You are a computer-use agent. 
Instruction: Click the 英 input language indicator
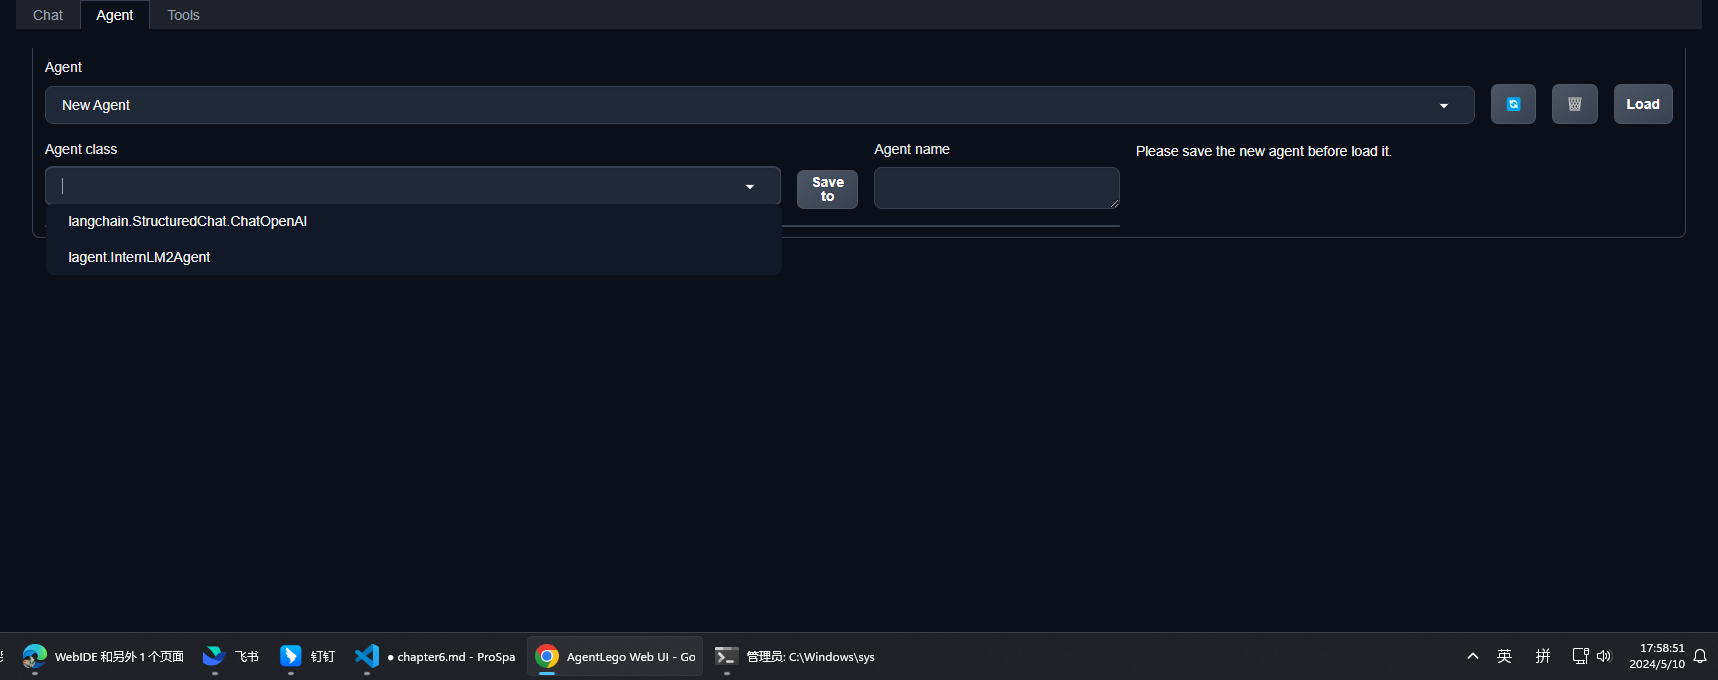1504,657
